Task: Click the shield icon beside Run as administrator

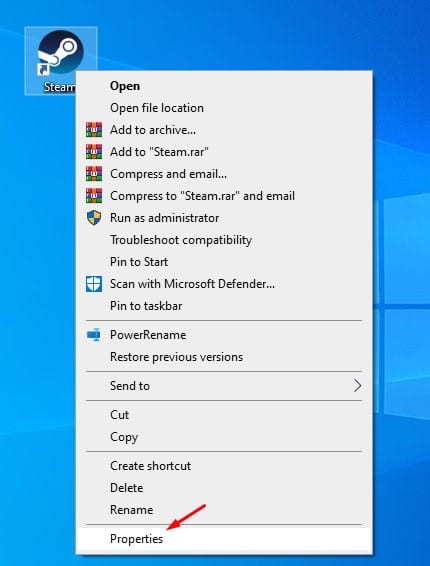Action: pos(94,218)
